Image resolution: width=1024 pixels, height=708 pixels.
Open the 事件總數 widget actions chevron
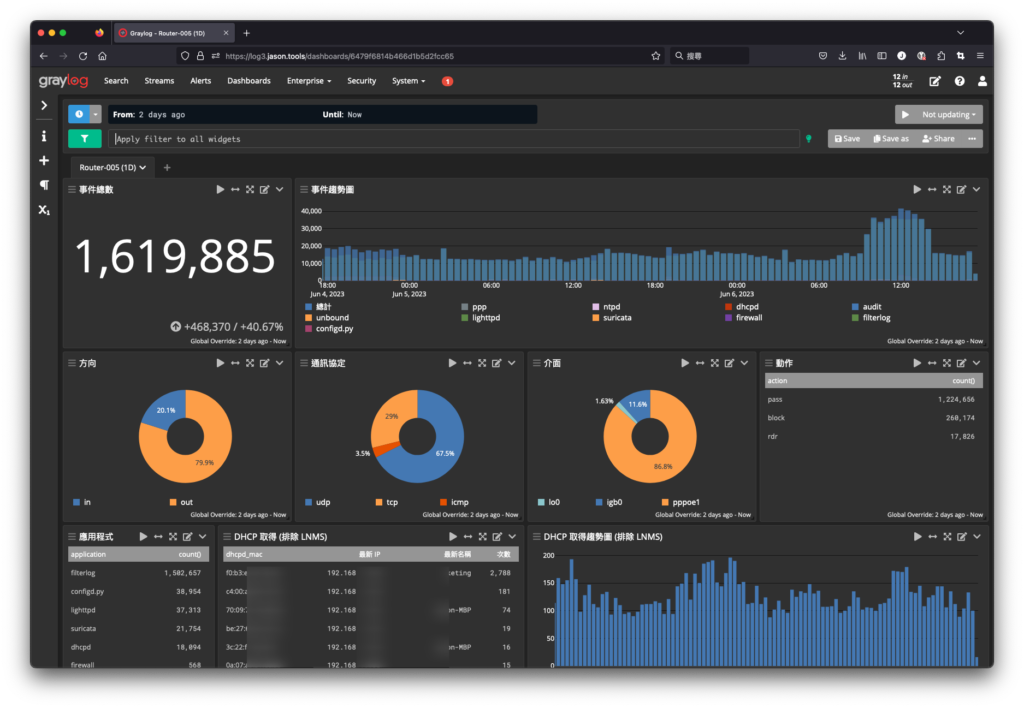280,189
